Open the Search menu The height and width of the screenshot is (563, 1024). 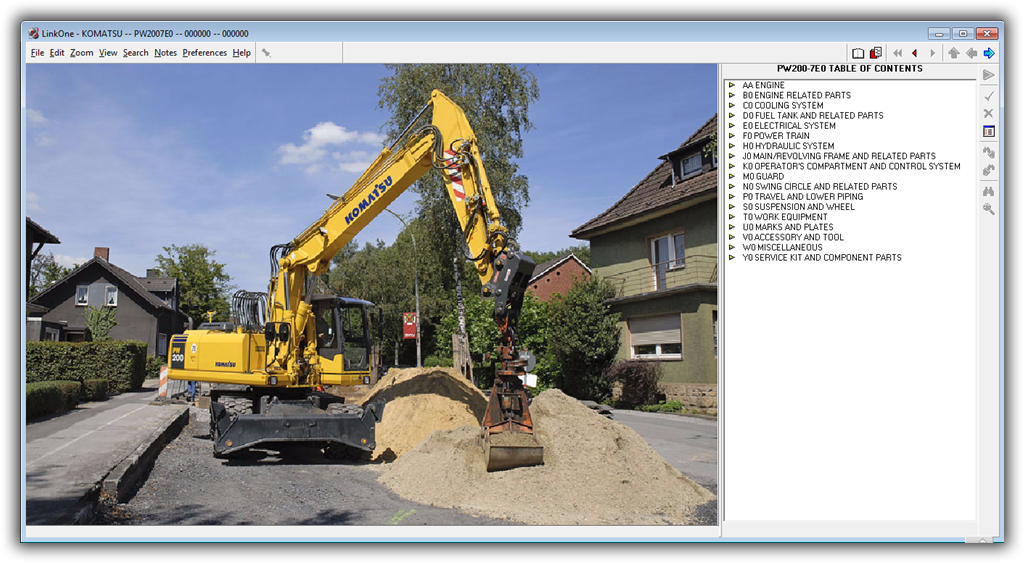click(x=135, y=53)
